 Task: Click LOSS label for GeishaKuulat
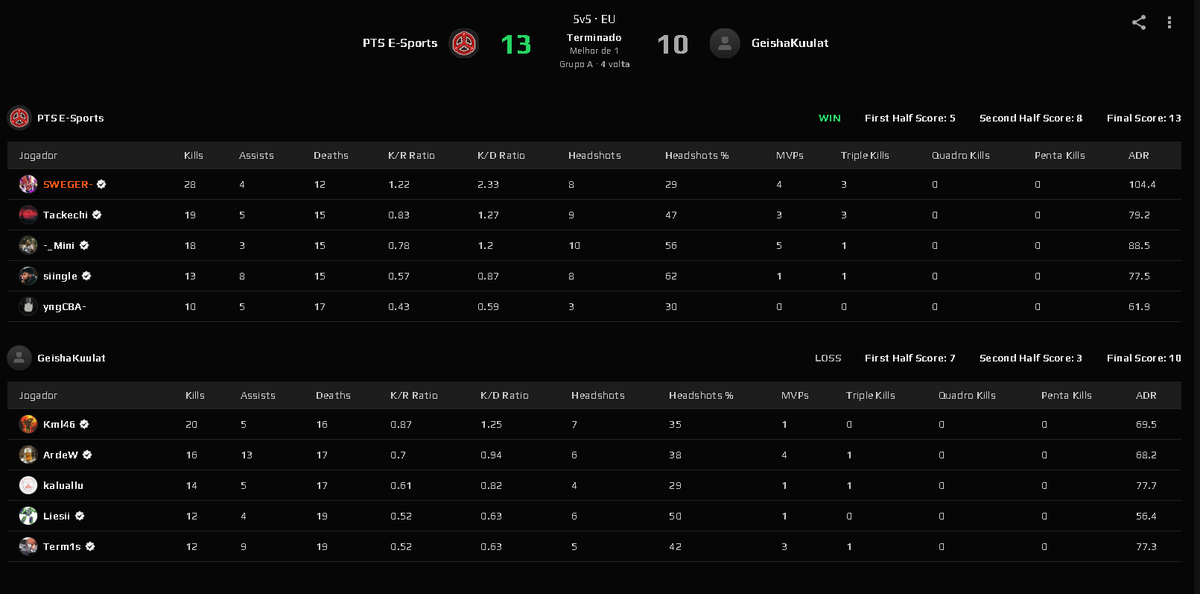(x=828, y=358)
